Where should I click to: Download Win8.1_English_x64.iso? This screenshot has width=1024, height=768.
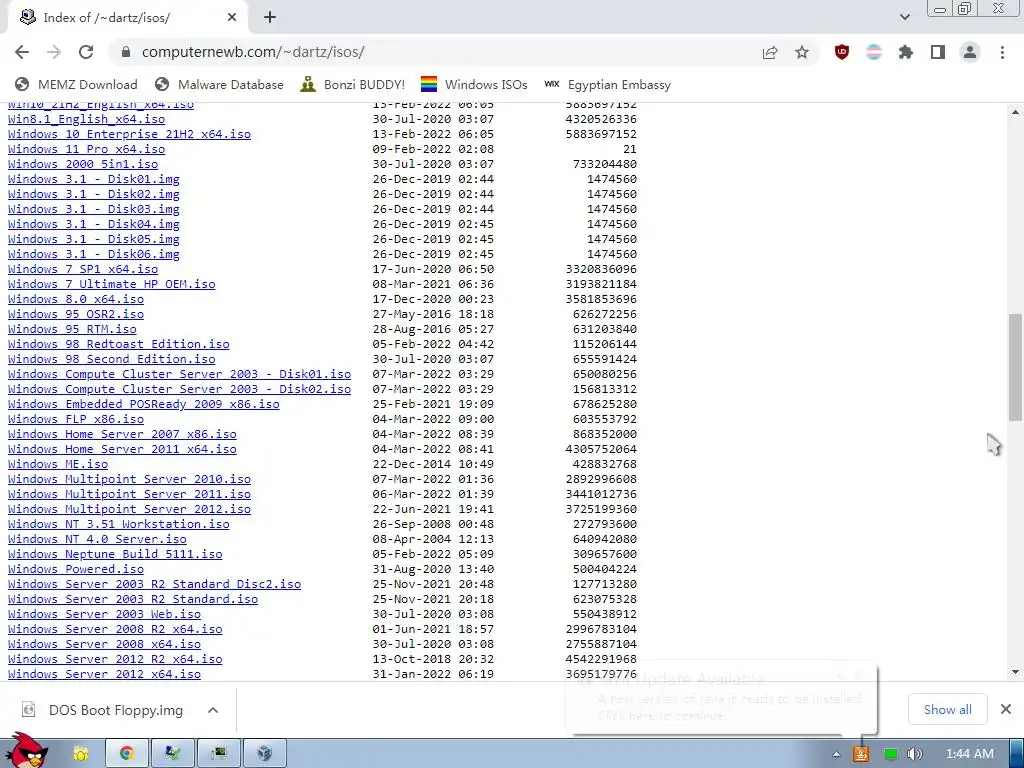click(86, 119)
